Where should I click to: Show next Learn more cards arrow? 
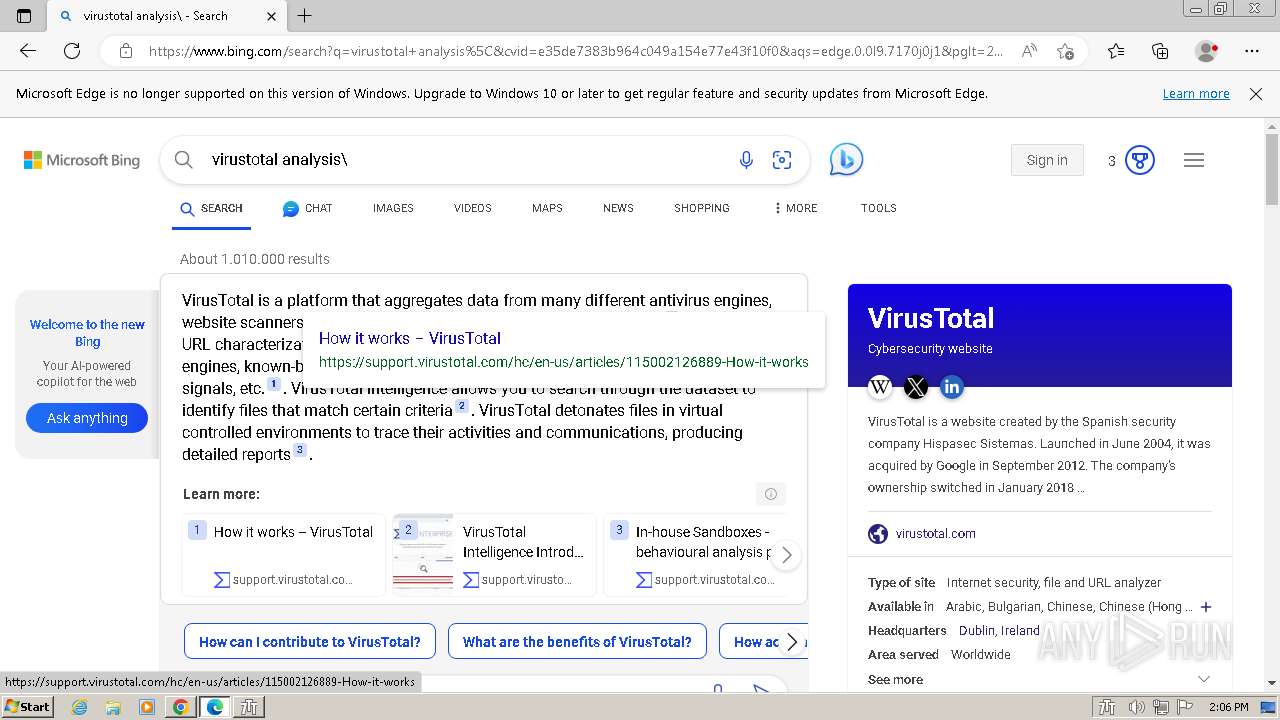pyautogui.click(x=787, y=555)
